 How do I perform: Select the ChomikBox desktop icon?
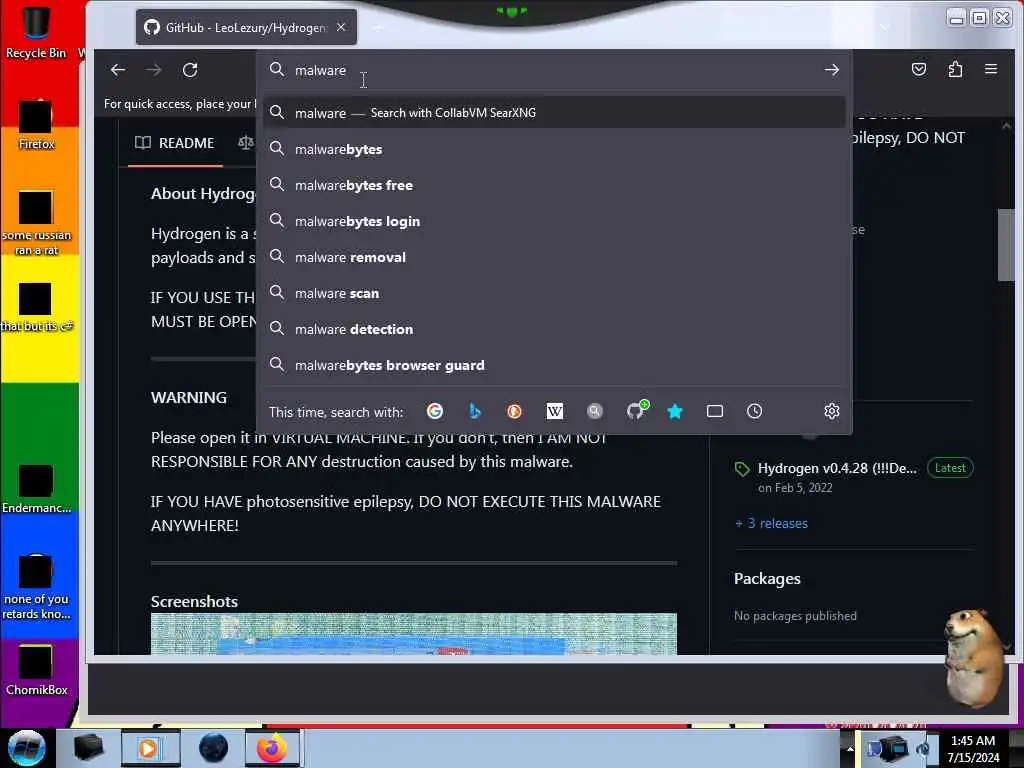[36, 669]
